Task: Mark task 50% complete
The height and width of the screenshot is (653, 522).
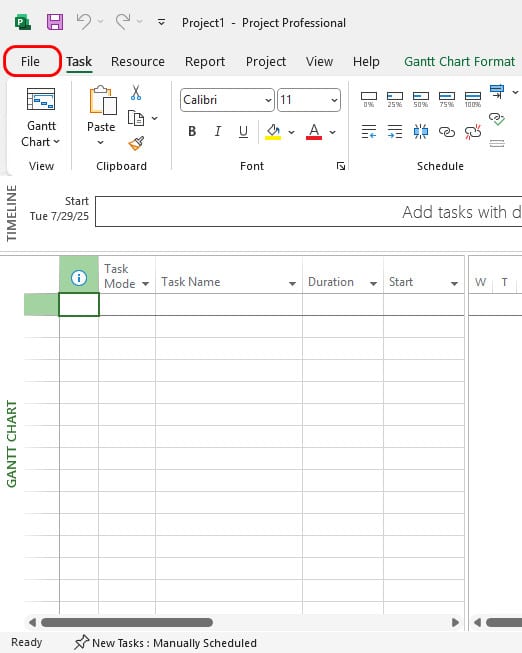Action: (420, 100)
